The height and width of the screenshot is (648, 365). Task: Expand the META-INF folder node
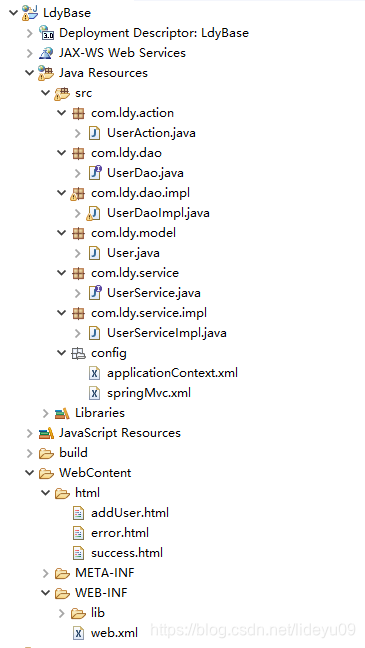pyautogui.click(x=45, y=573)
